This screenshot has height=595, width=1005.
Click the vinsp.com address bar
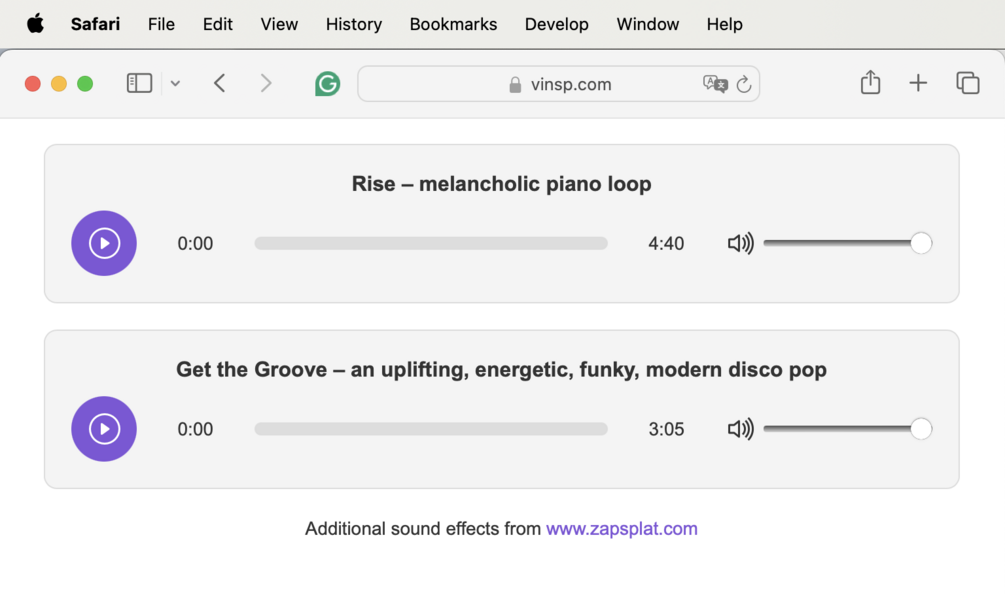coord(560,84)
